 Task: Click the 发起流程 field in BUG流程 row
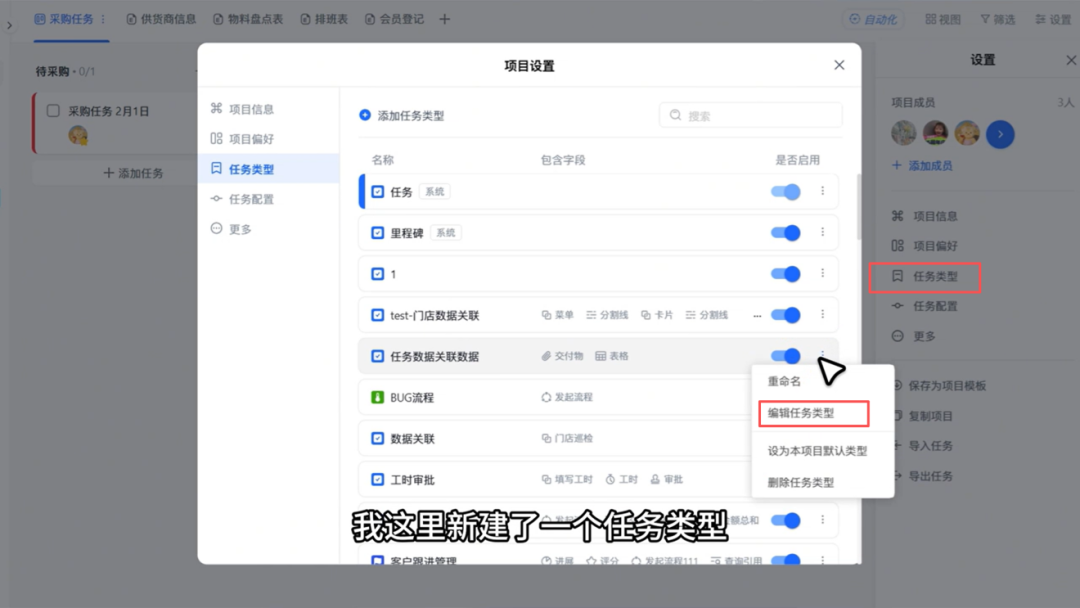pos(567,397)
